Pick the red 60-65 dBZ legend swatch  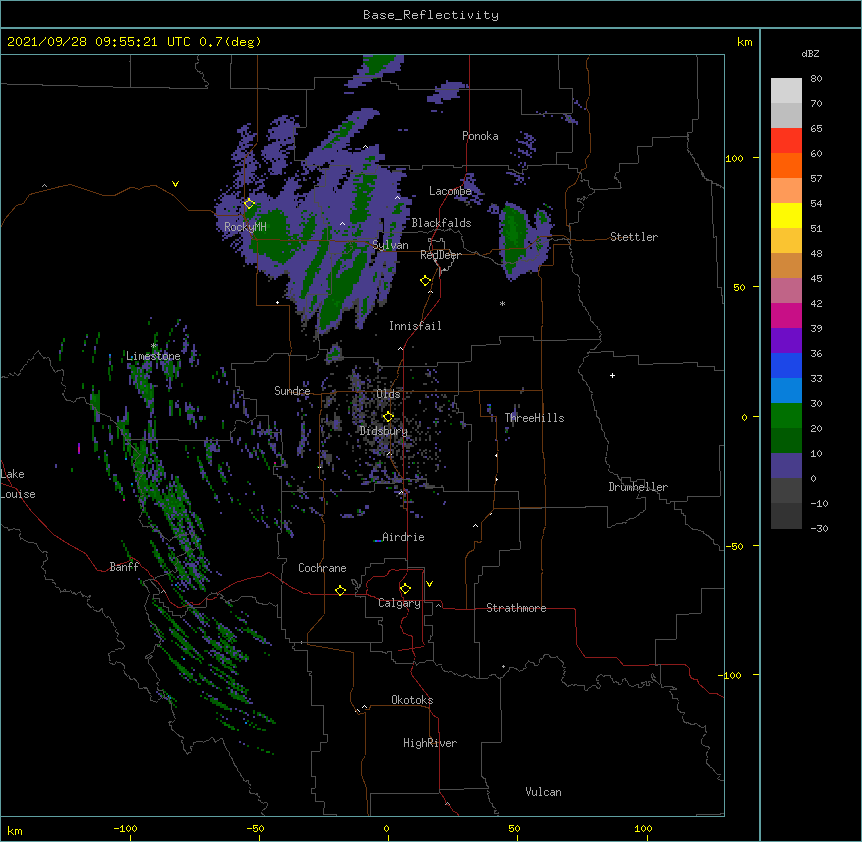[786, 141]
